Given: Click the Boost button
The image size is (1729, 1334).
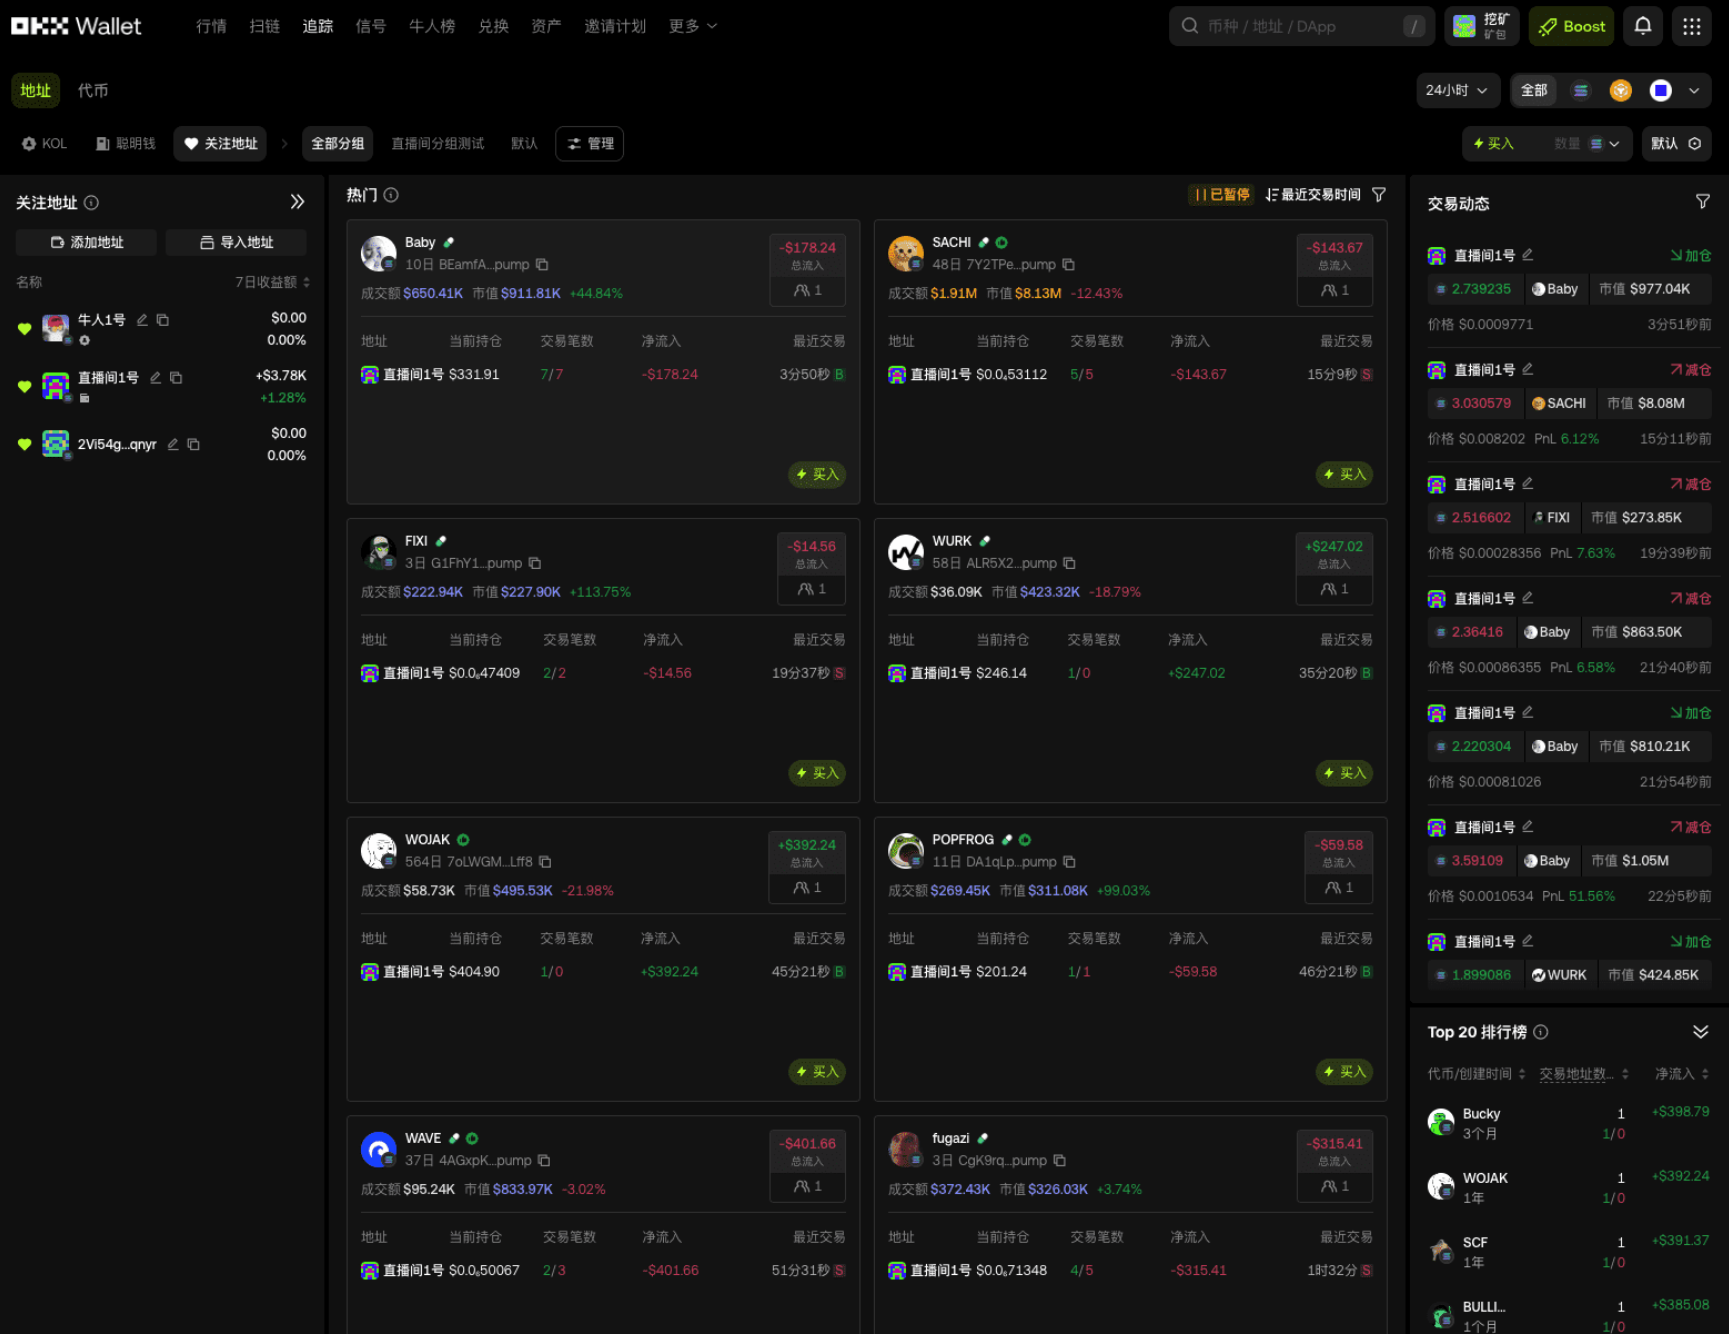Looking at the screenshot, I should pos(1571,26).
